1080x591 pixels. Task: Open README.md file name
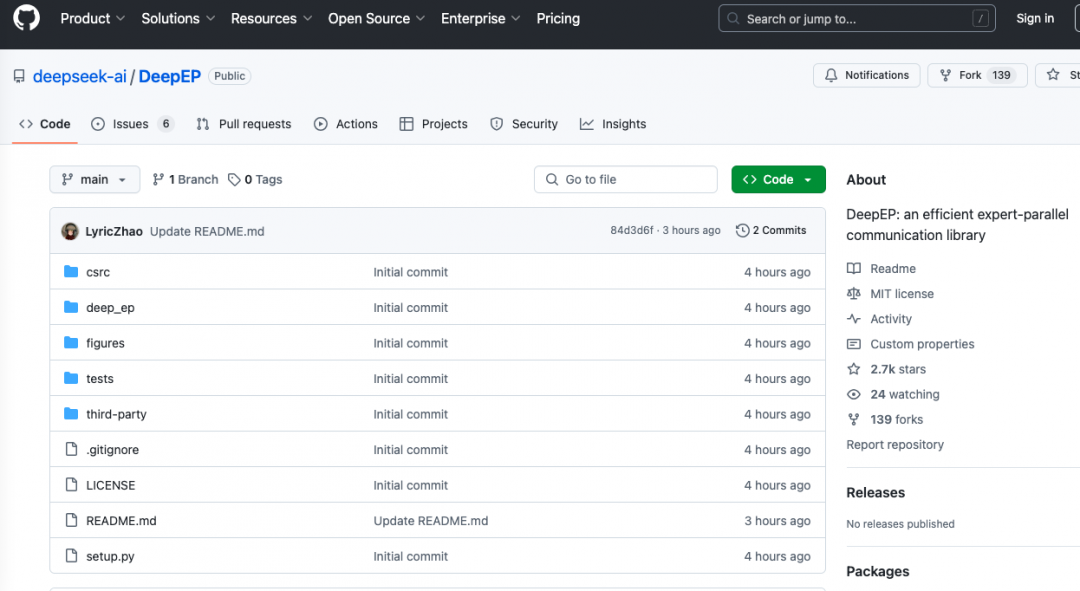[x=121, y=521]
